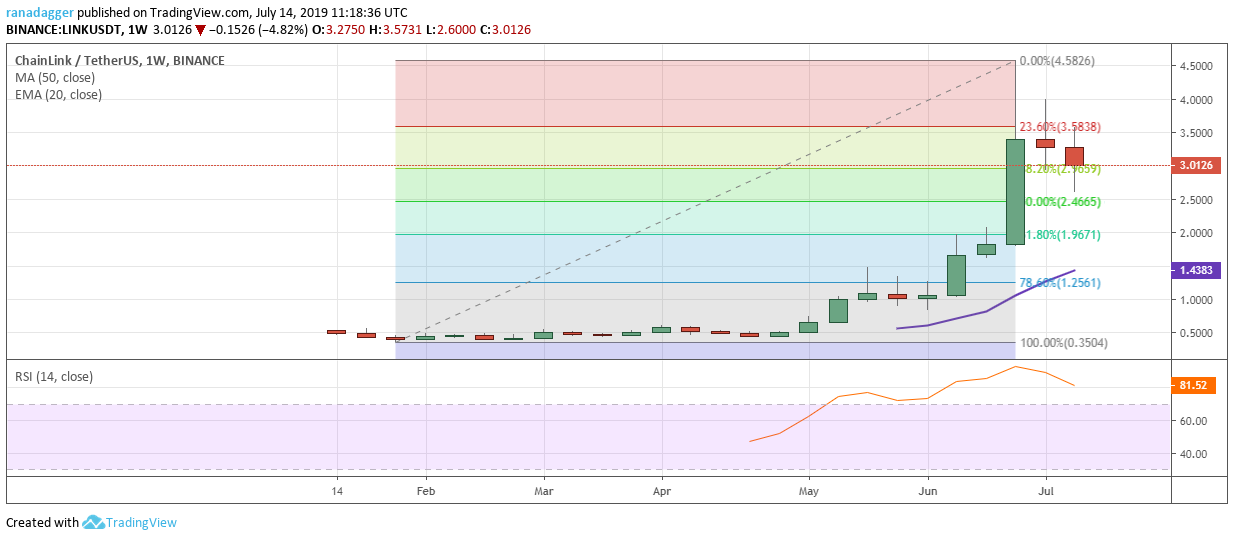Click the 'Mar' date label on time axis
The image size is (1234, 540).
pyautogui.click(x=543, y=492)
